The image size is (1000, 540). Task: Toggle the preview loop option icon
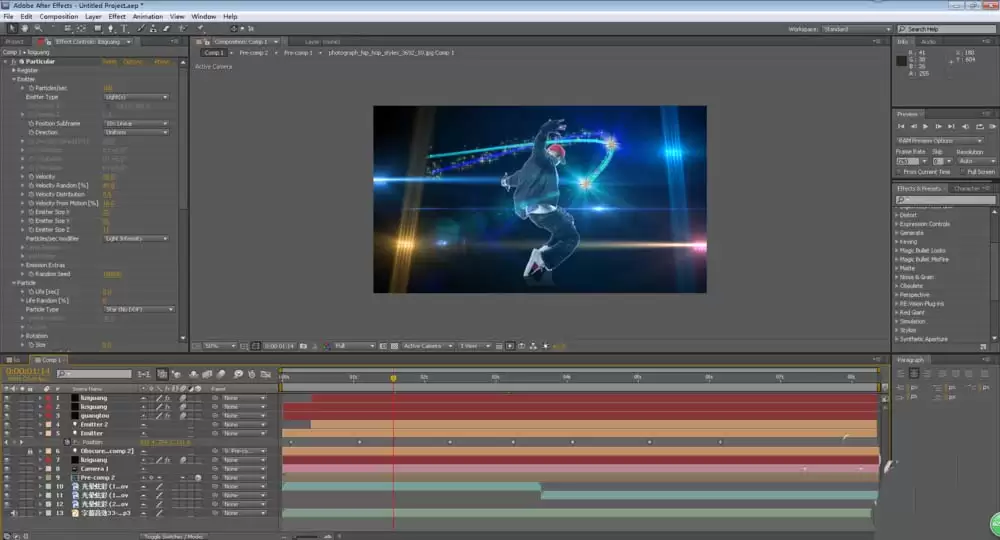(x=980, y=127)
